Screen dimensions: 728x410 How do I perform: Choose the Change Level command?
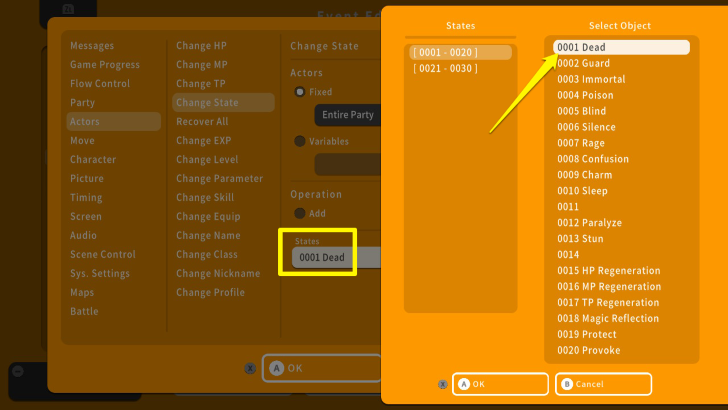point(207,160)
